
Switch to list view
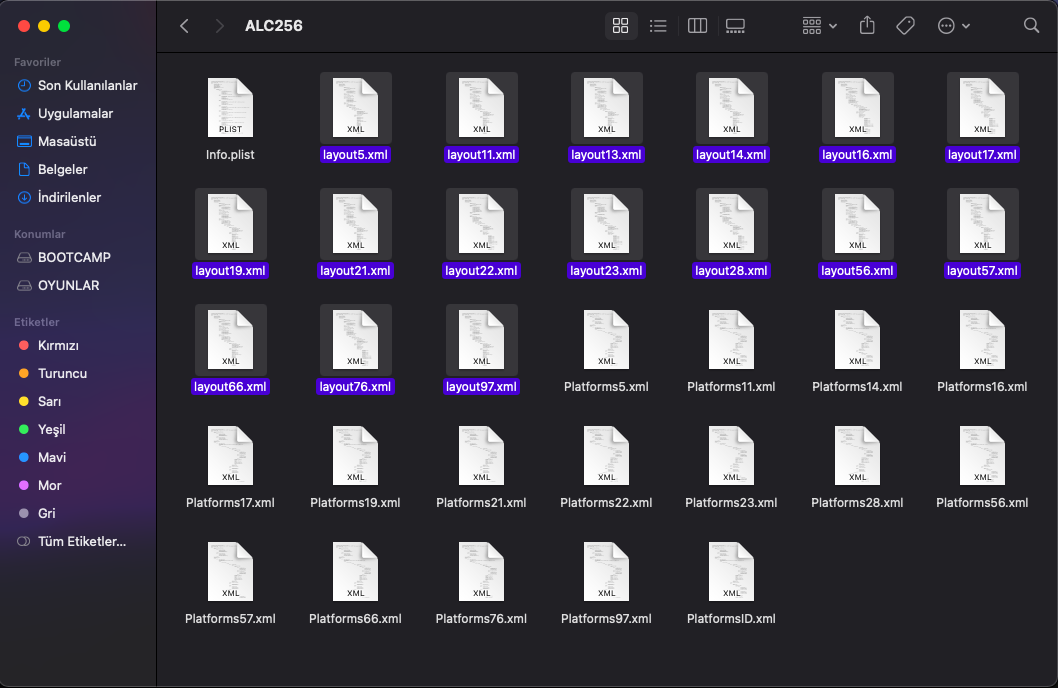[658, 26]
